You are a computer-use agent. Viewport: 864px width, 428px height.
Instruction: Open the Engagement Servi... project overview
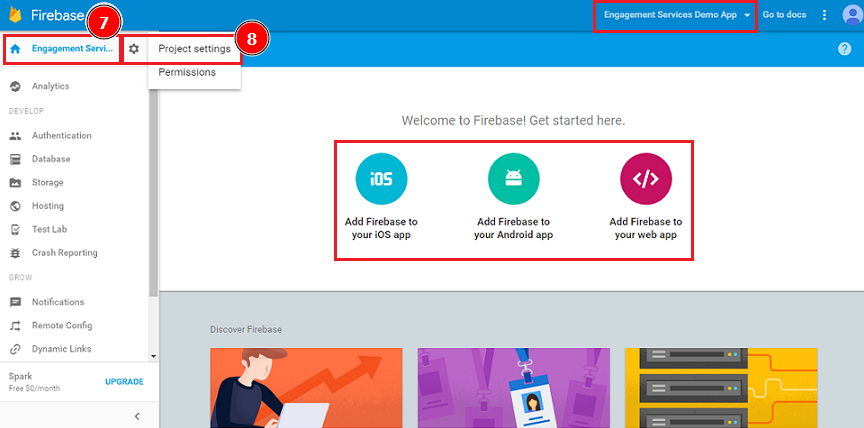tap(74, 48)
